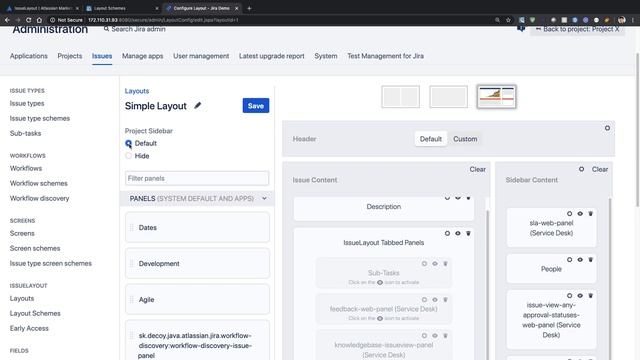Open Early Access in sidebar

coord(29,328)
